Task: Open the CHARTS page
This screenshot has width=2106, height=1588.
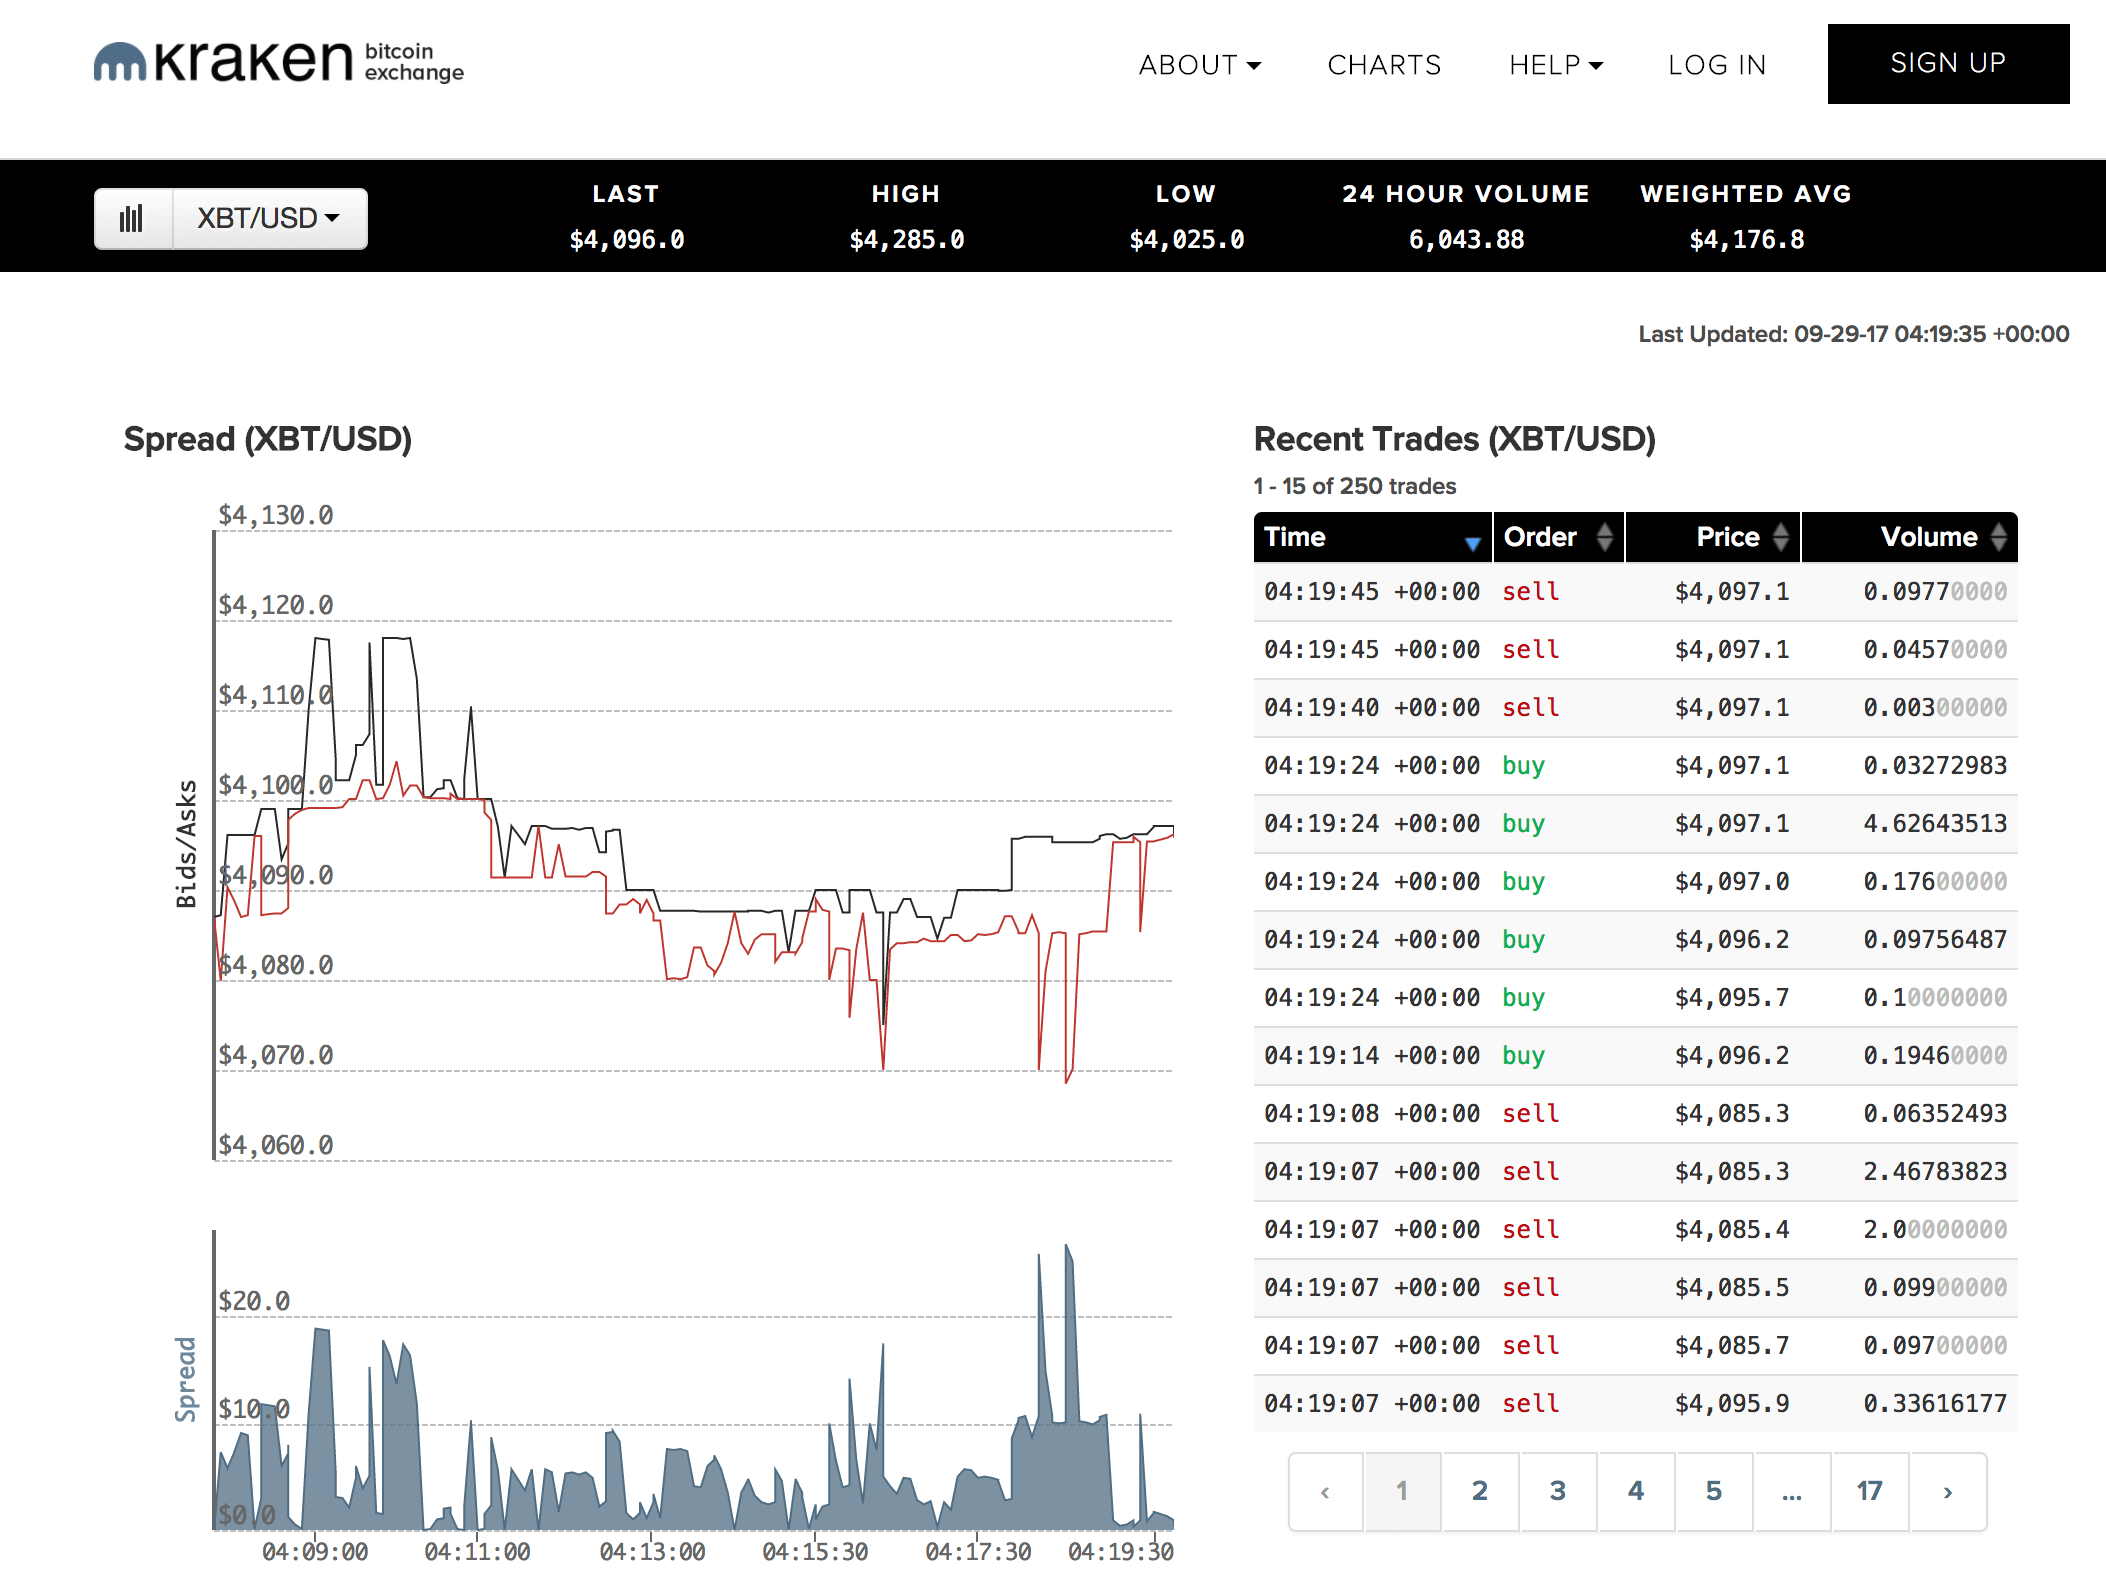Action: (x=1384, y=65)
